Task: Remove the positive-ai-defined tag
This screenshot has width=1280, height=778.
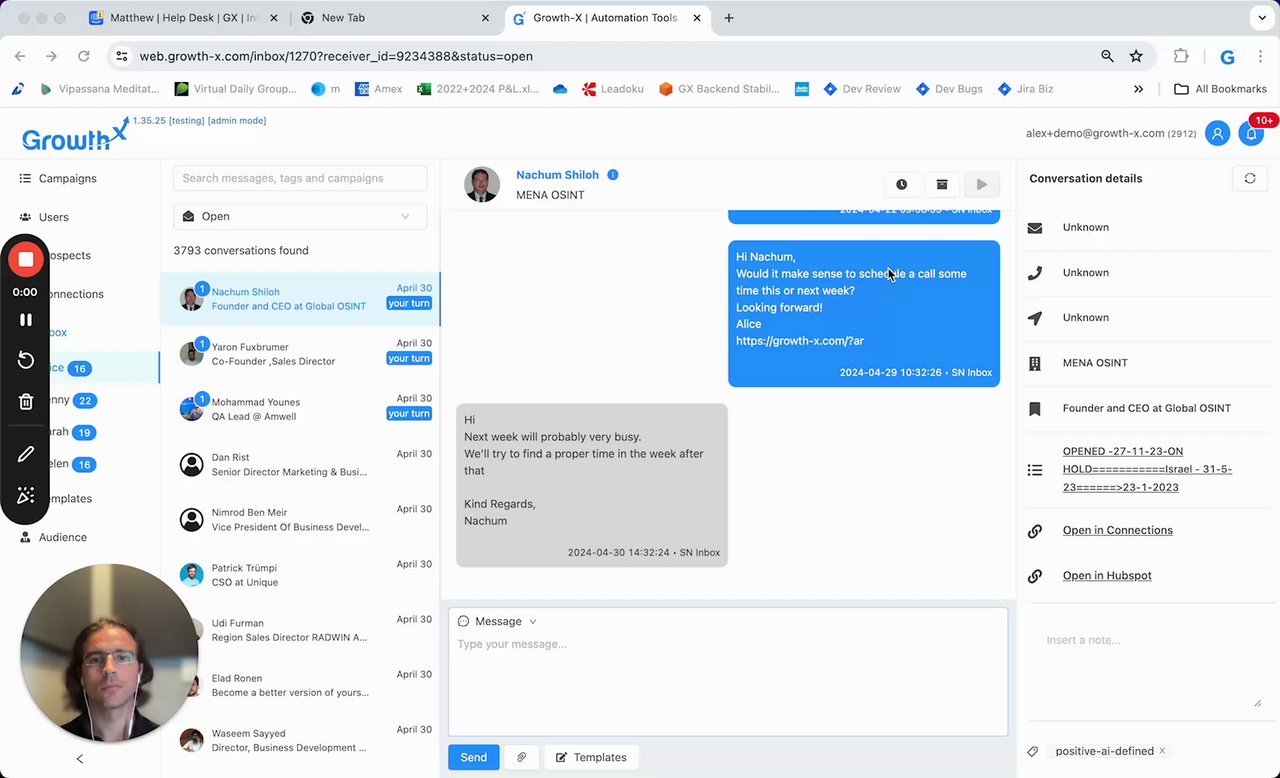Action: pos(1162,751)
